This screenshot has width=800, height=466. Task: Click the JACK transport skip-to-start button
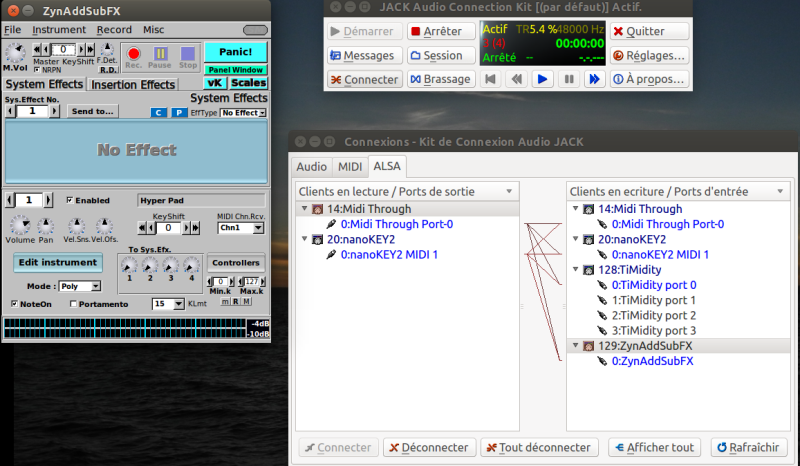490,79
